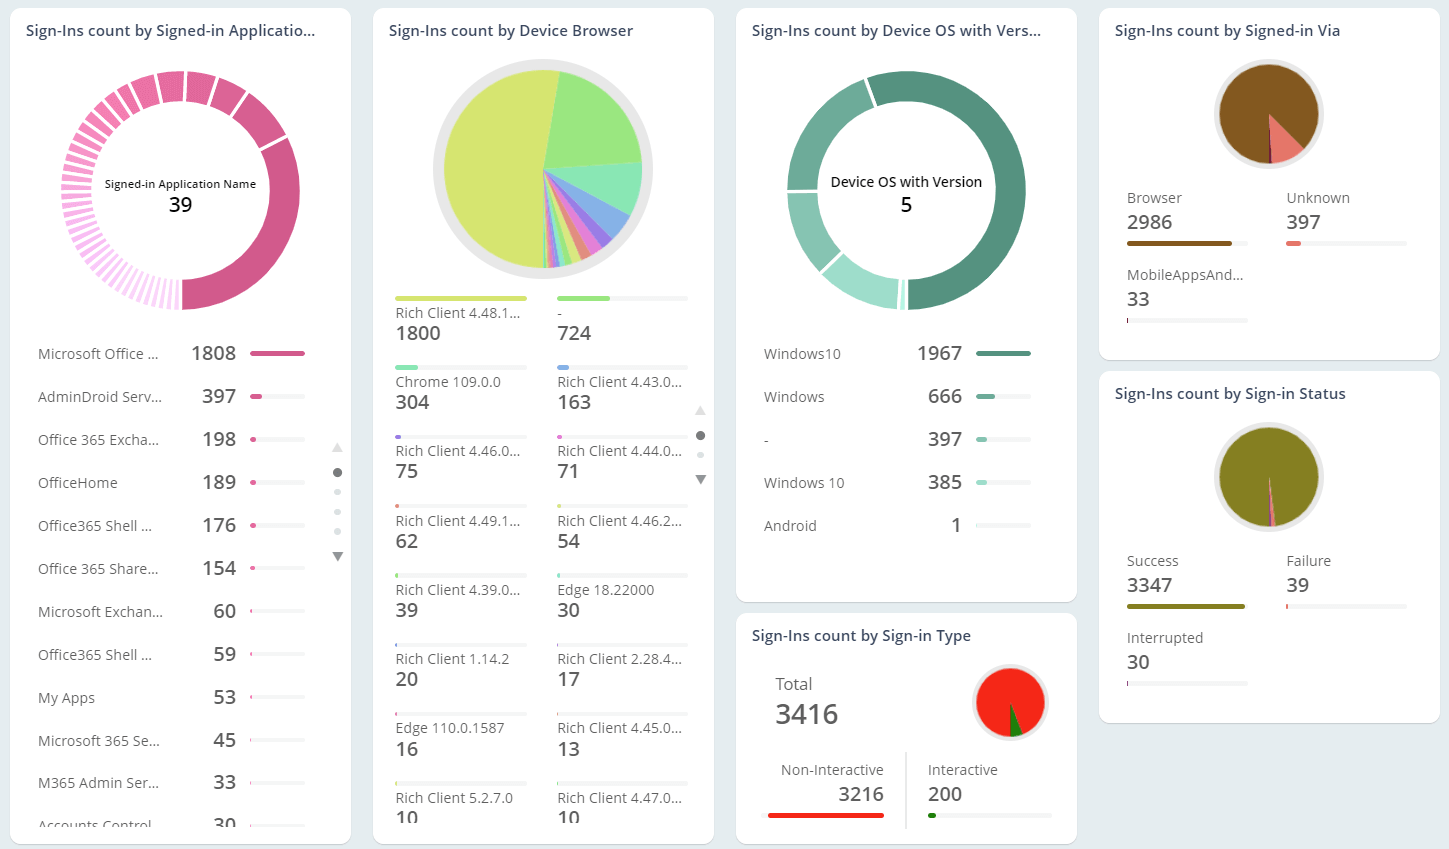
Task: Select the dark pagination dot beside the browser legend
Action: (700, 434)
